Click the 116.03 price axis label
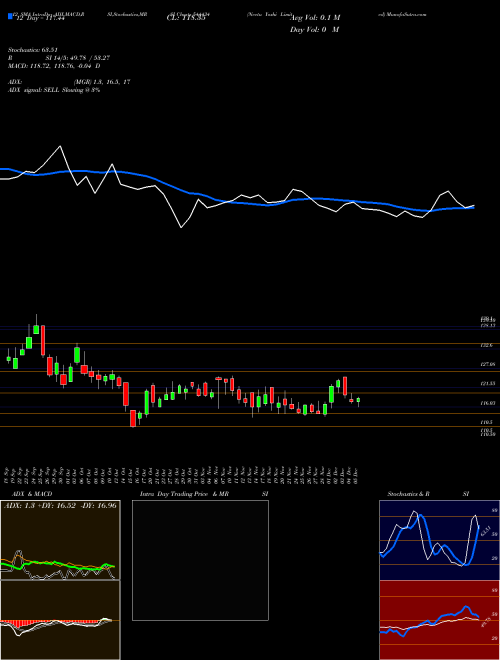500x660 pixels. click(x=488, y=403)
